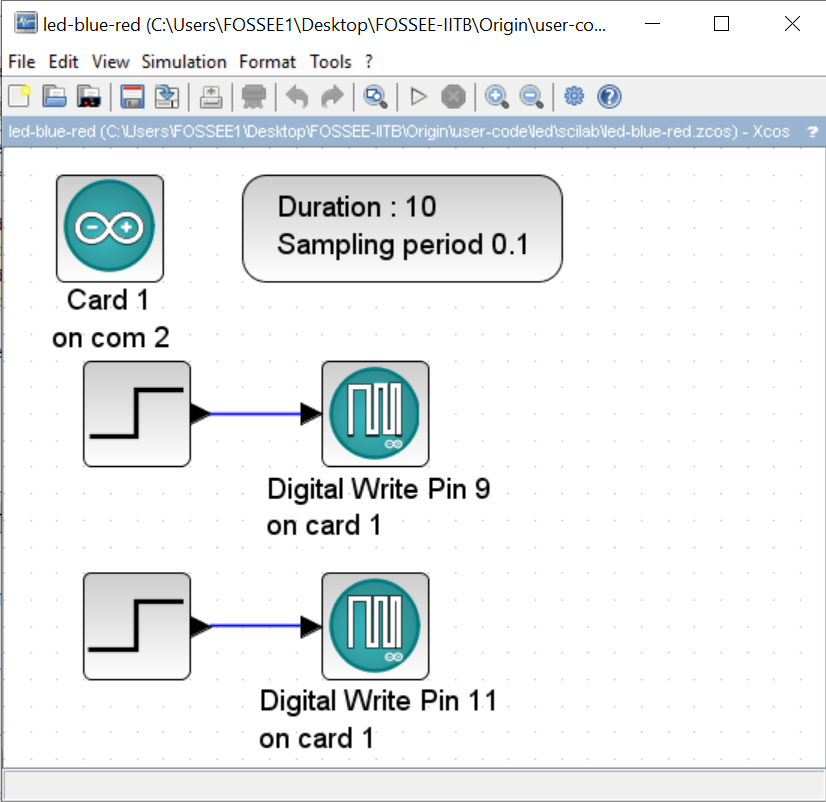This screenshot has width=826, height=802.
Task: Open Xcos help via question mark icon
Action: [x=609, y=97]
